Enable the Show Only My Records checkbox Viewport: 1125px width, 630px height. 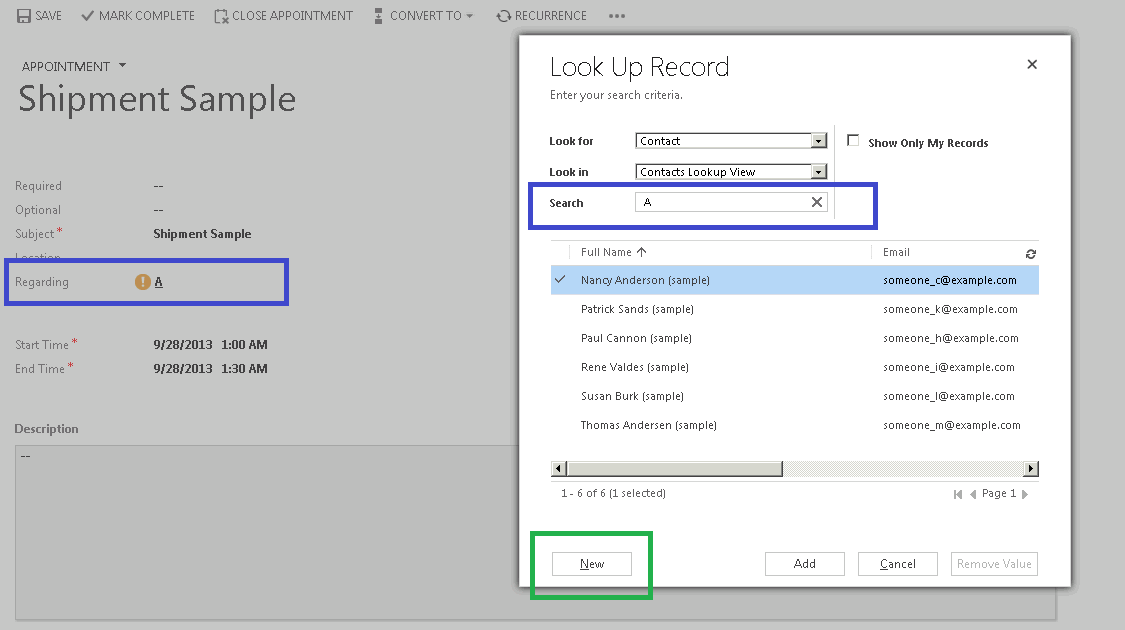(x=853, y=140)
